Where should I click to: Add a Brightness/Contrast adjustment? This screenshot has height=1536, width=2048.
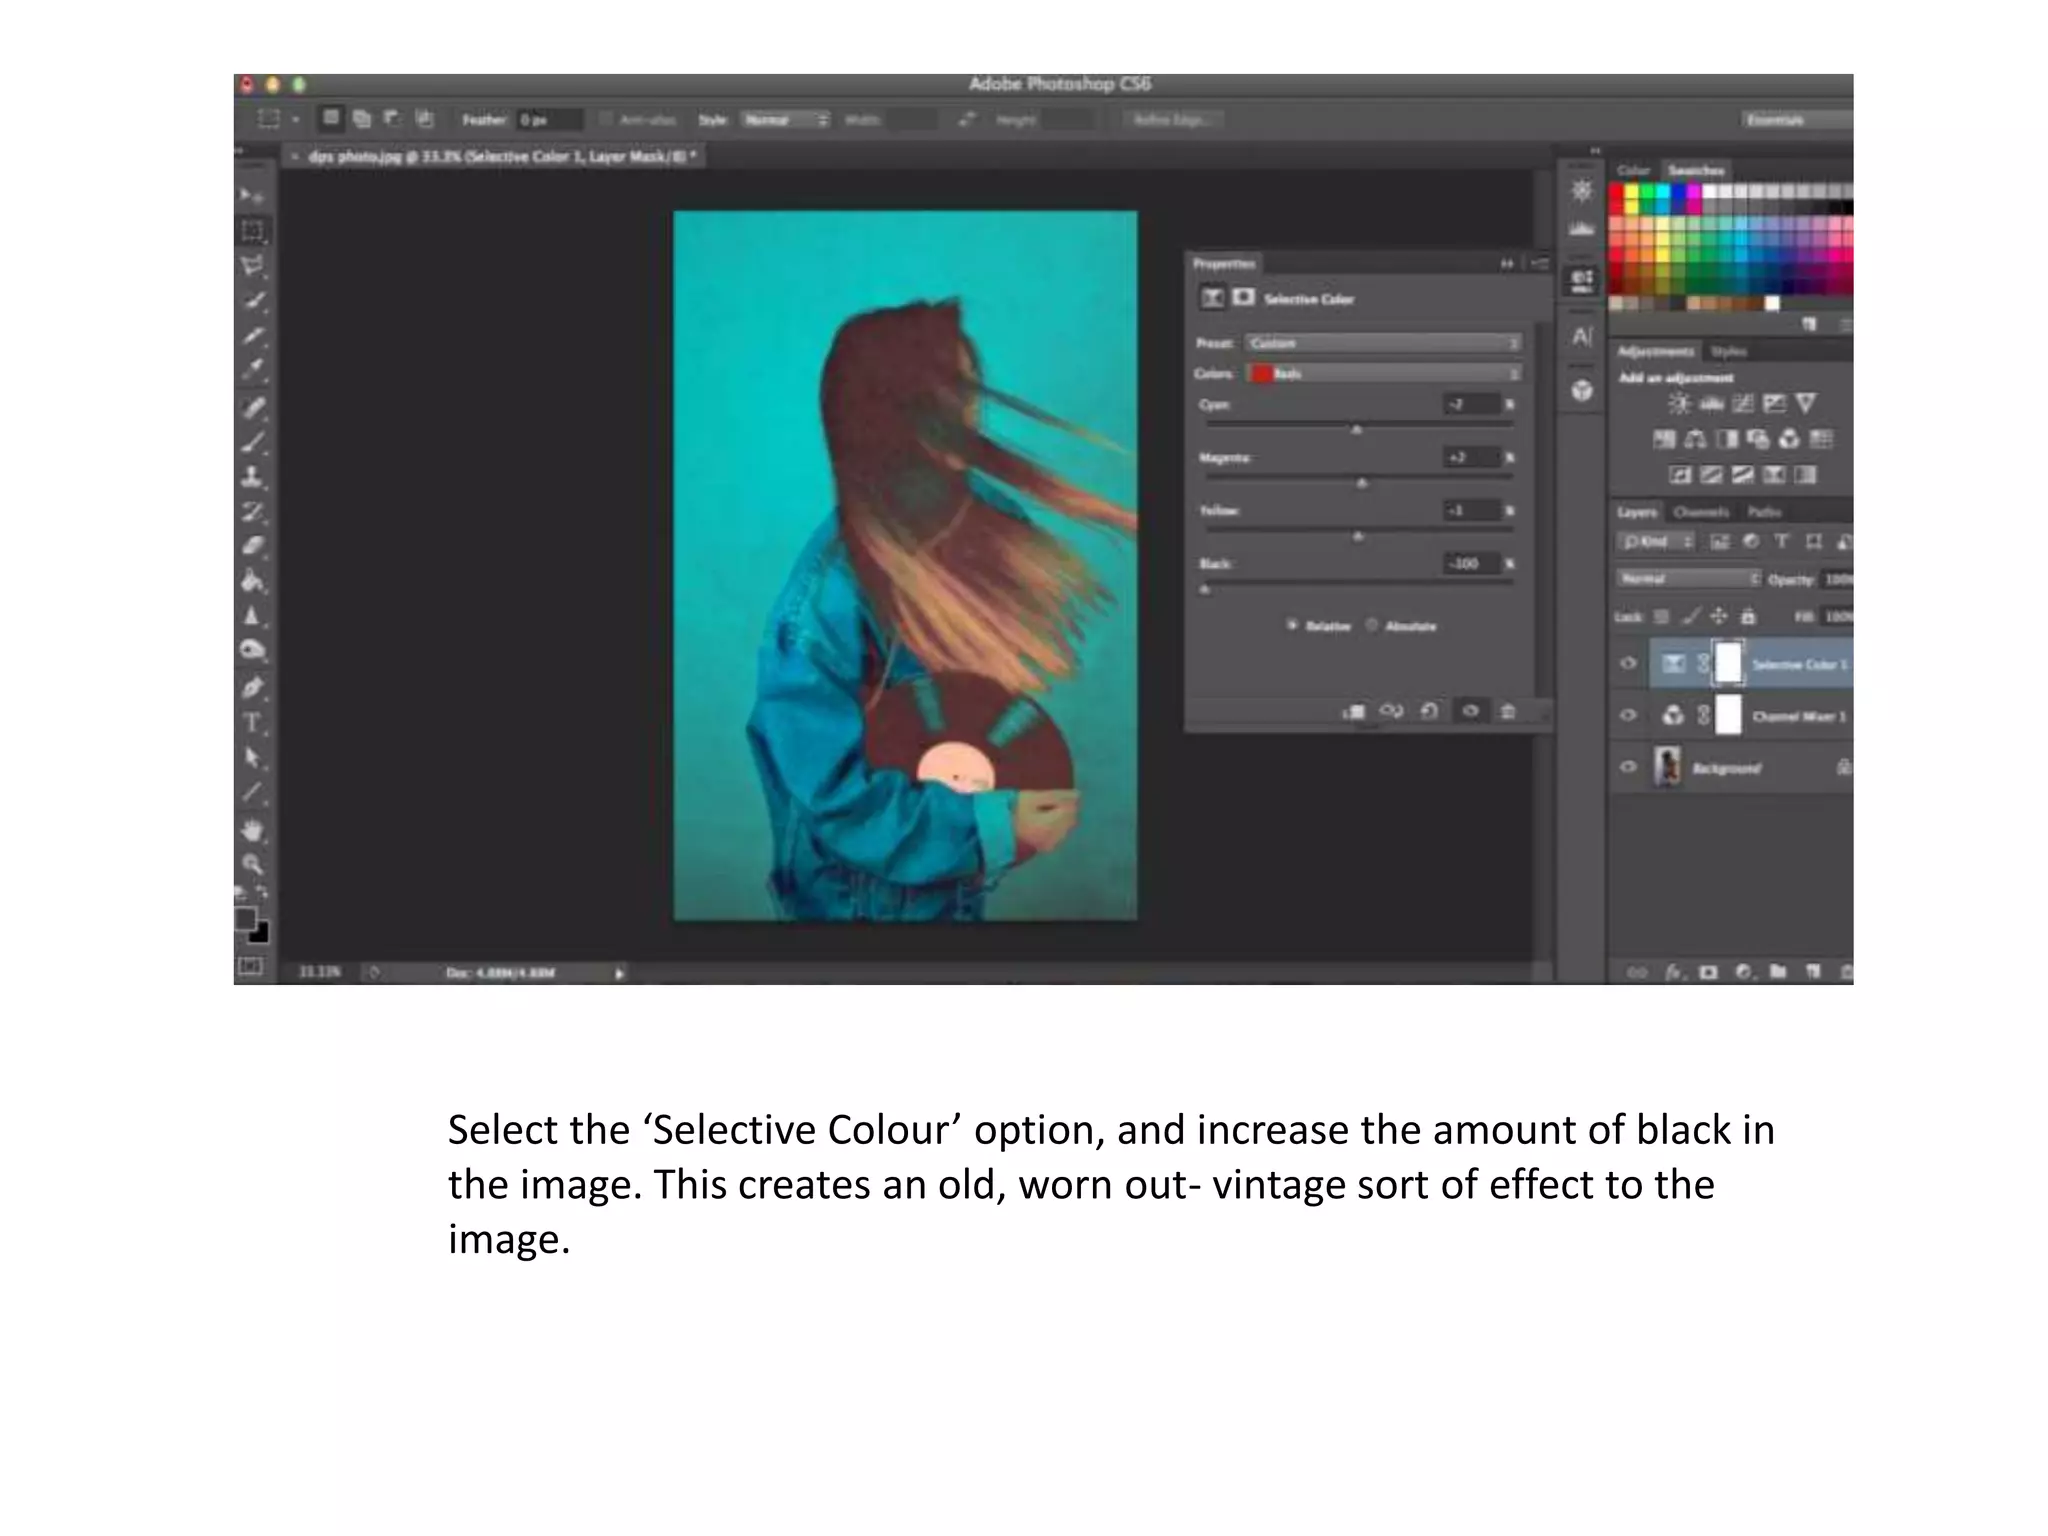(x=1679, y=403)
